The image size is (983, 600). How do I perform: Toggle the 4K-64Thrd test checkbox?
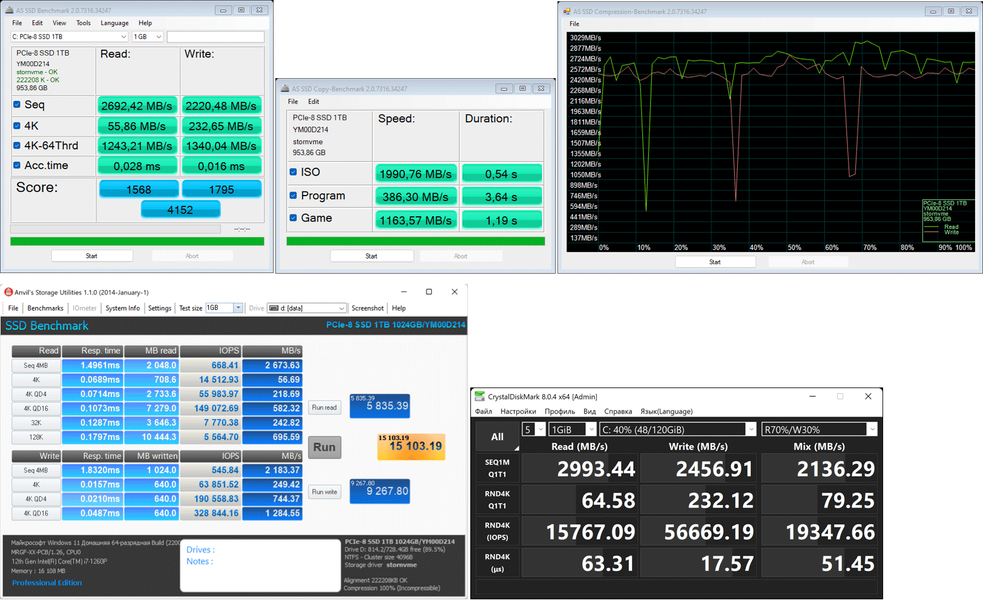[17, 146]
